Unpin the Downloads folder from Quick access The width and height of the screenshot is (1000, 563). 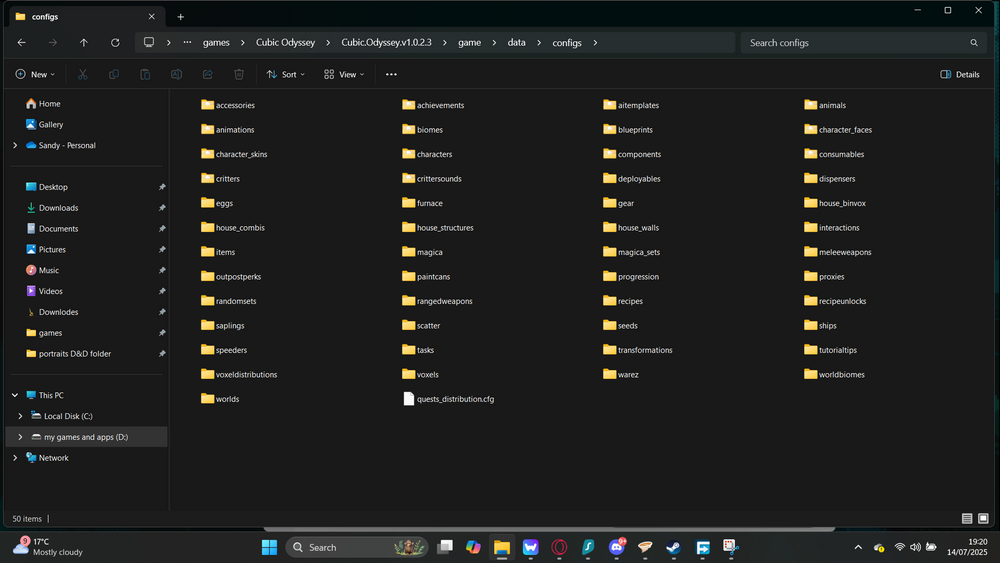click(162, 208)
